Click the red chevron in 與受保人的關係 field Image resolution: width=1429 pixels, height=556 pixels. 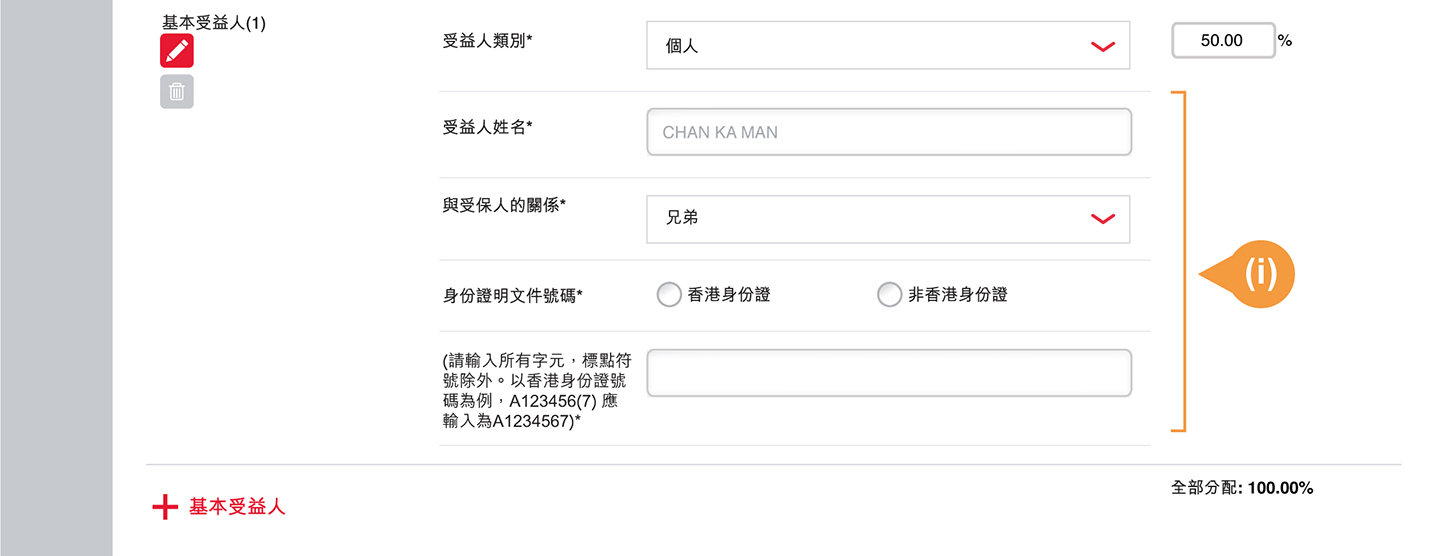(x=1102, y=219)
